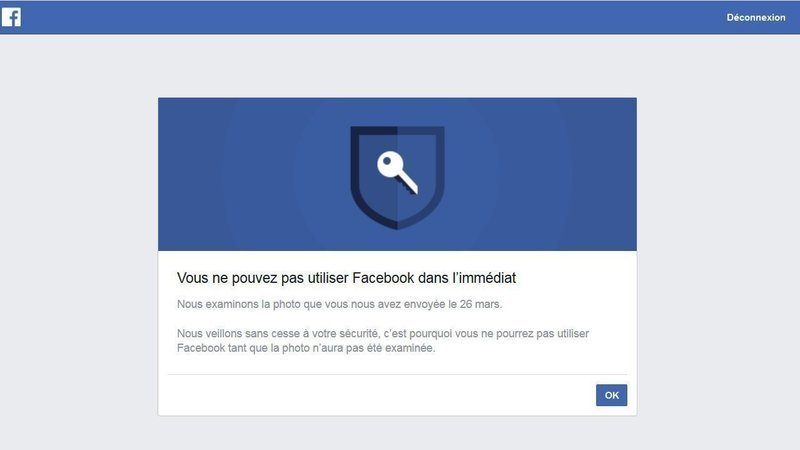Click the blue top navigation bar

400,17
